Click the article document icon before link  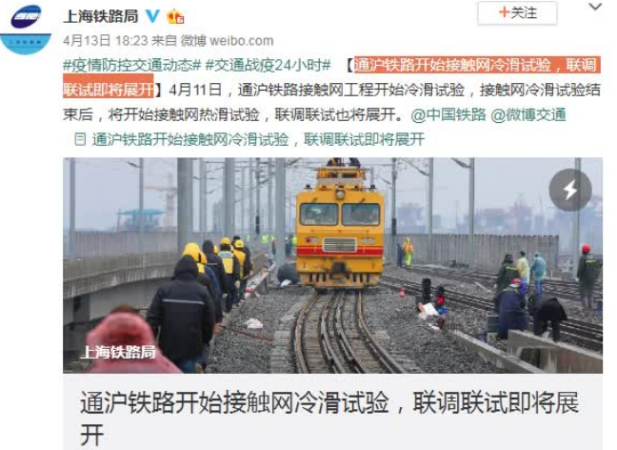click(x=80, y=139)
